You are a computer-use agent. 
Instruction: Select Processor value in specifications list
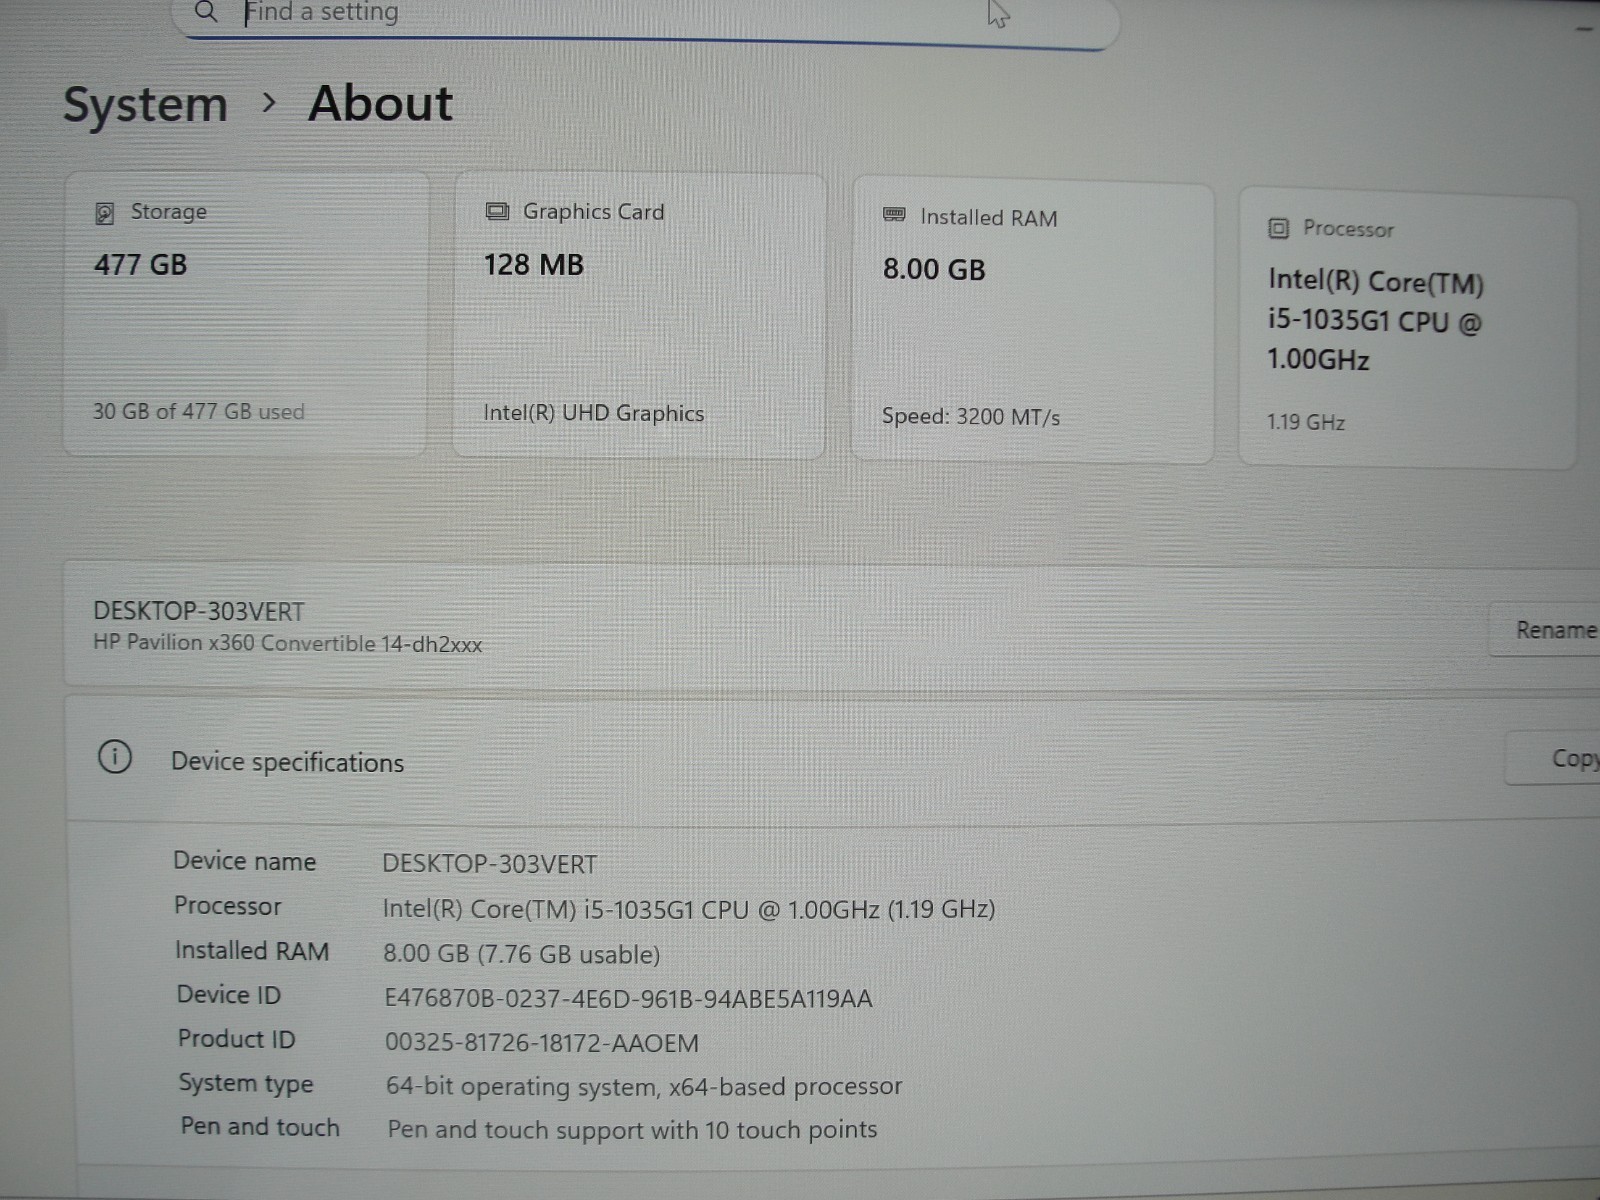[689, 909]
